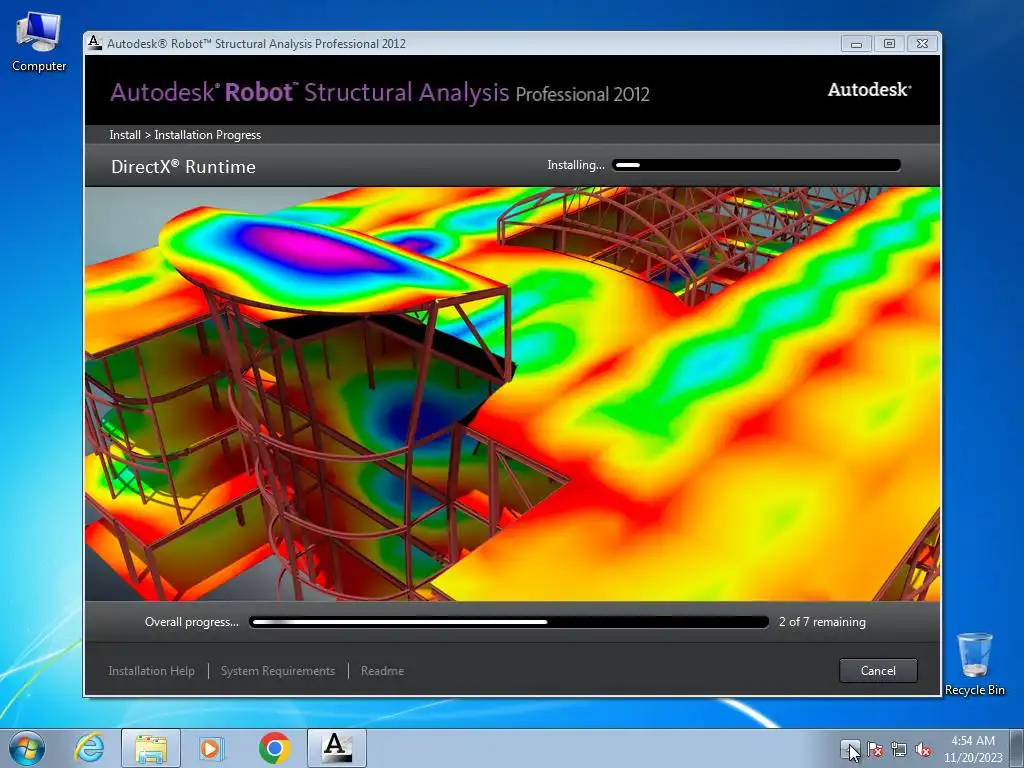Close the Autodesk installer window
Screen dimensions: 1024x768
[922, 44]
